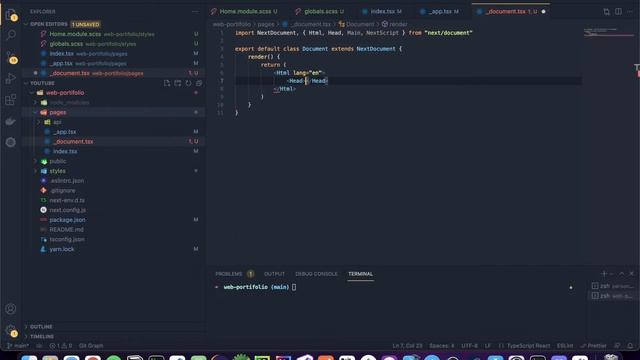Open the Extensions view
Screen dimensions: 640x360
tap(11, 100)
